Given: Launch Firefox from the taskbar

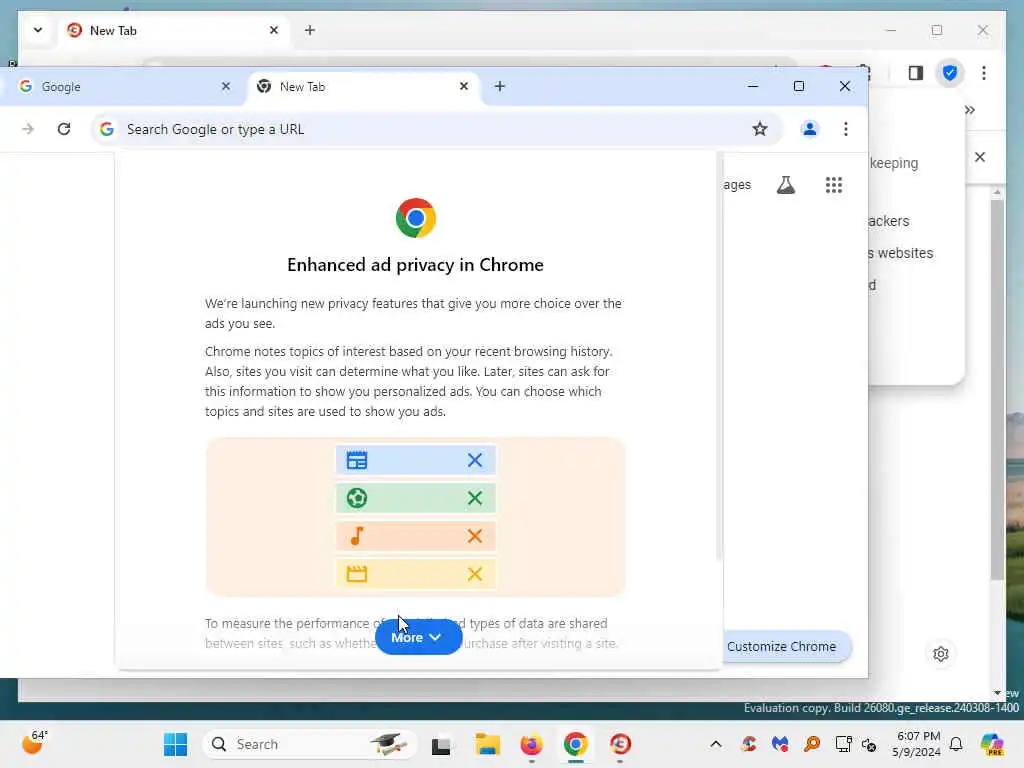Looking at the screenshot, I should pyautogui.click(x=532, y=744).
